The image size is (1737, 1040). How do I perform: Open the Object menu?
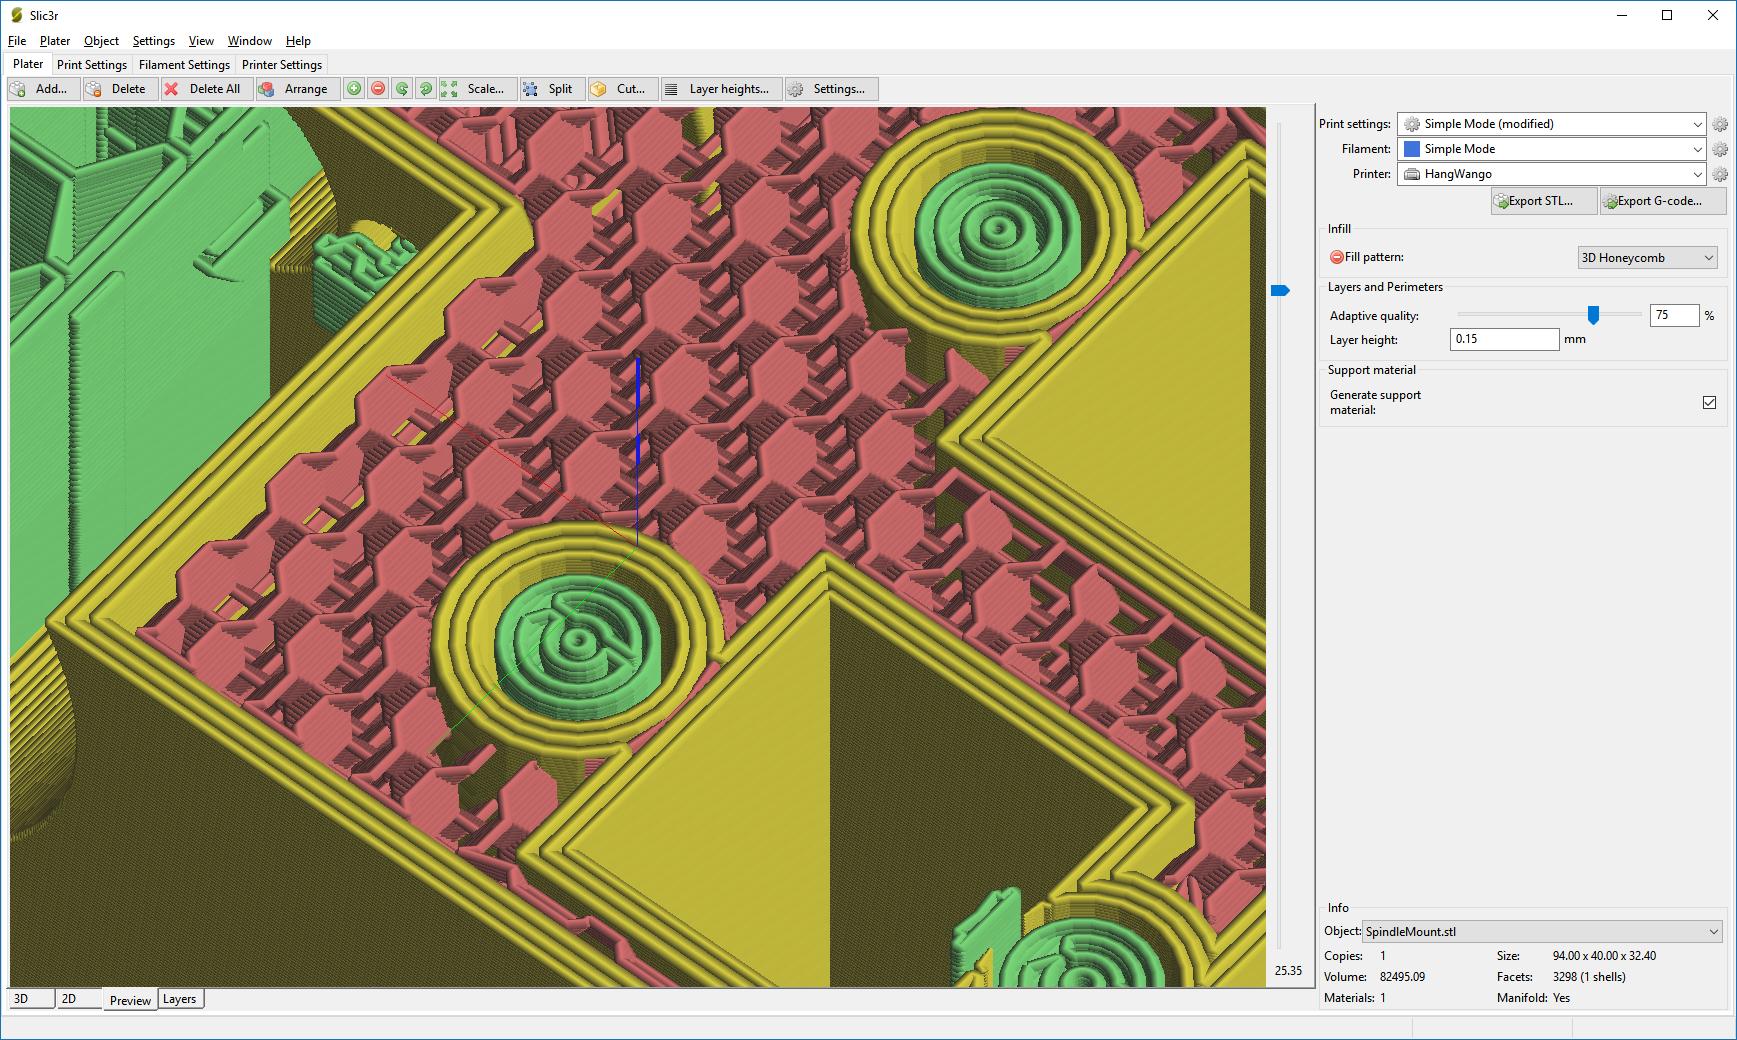[x=101, y=41]
